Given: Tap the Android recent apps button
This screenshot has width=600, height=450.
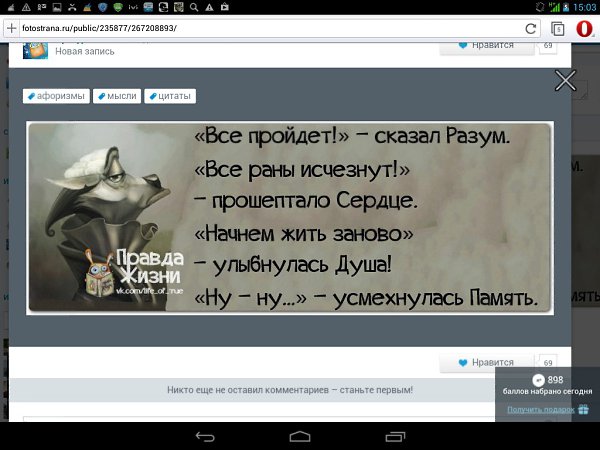Looking at the screenshot, I should 394,436.
